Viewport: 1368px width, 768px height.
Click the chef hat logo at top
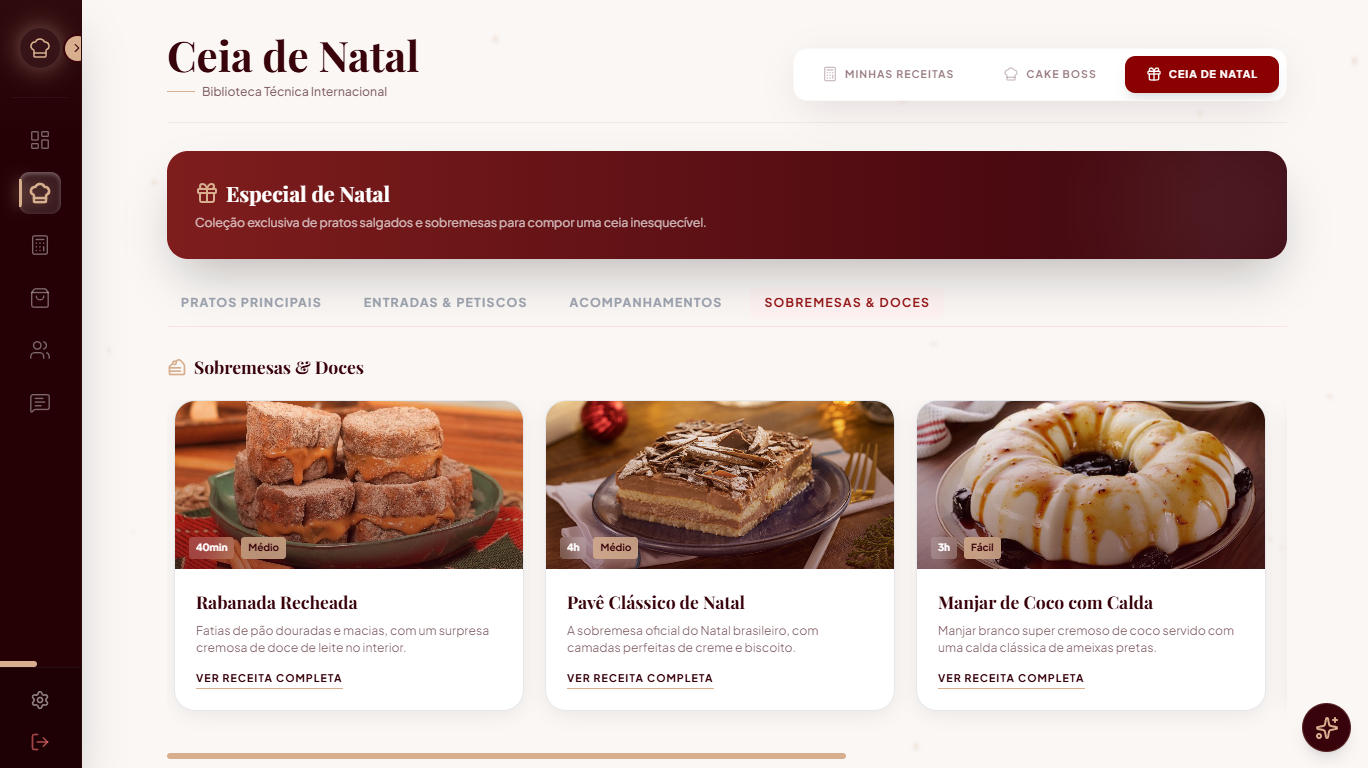[x=40, y=48]
